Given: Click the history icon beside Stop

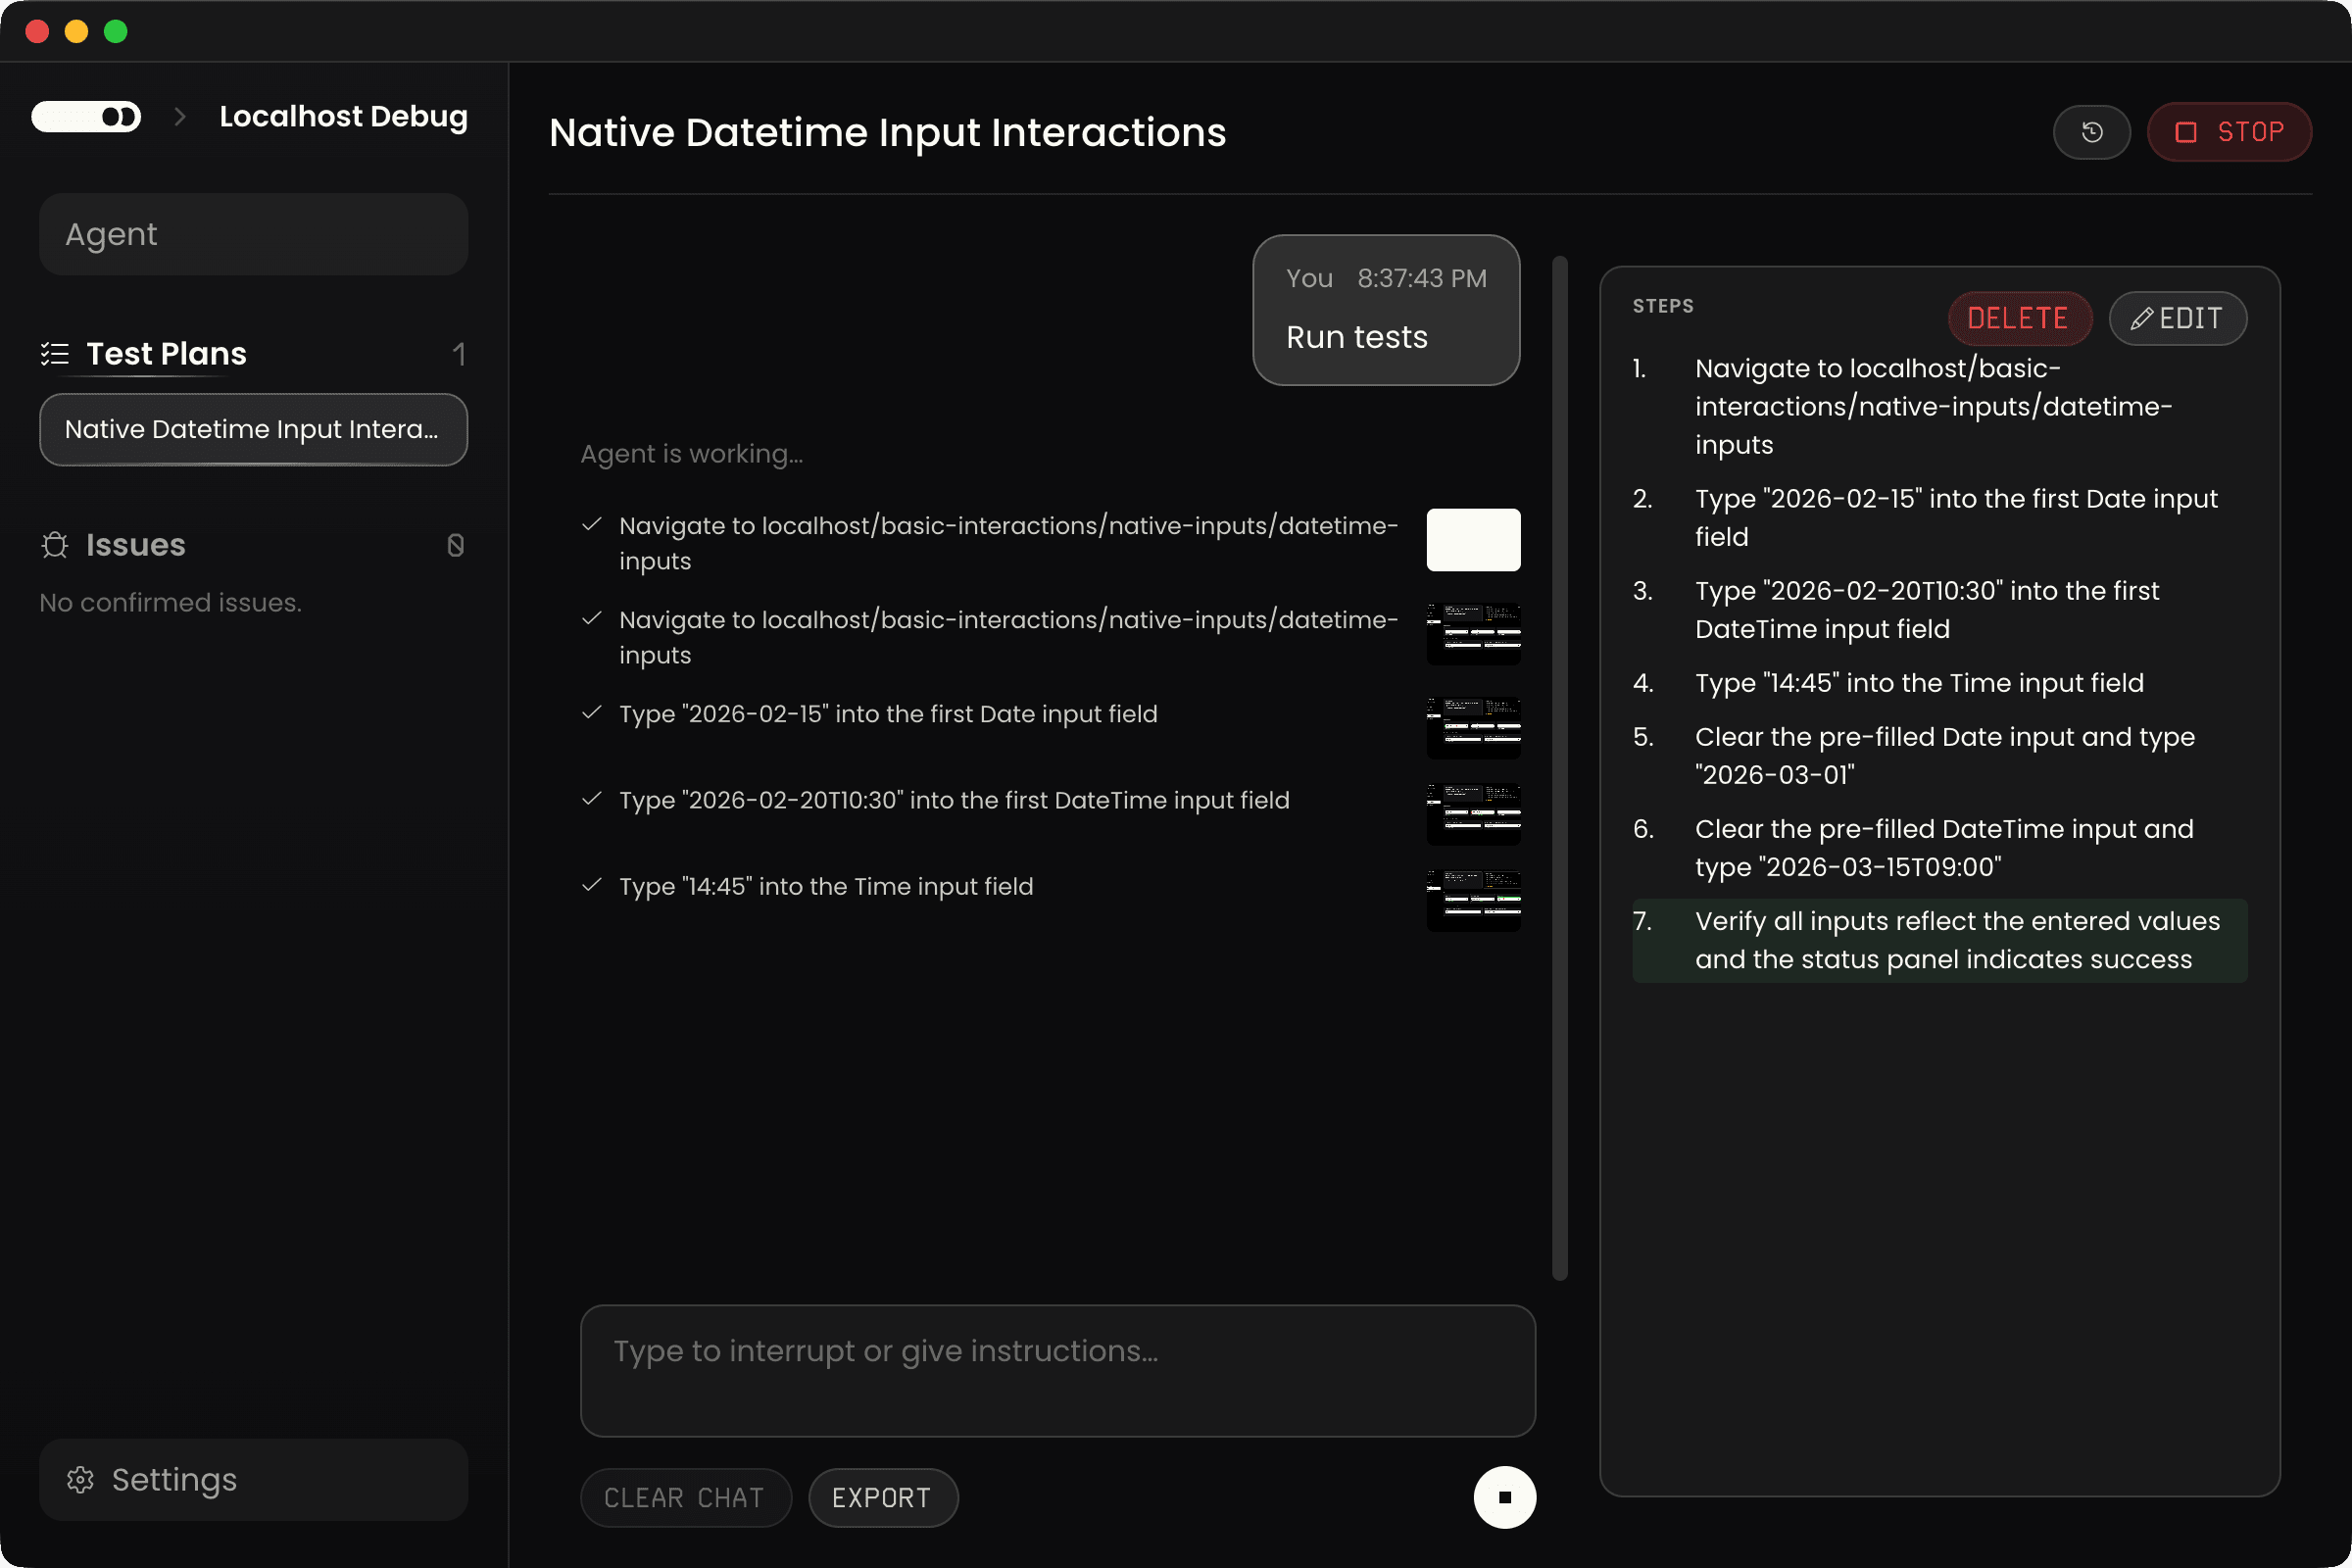Looking at the screenshot, I should [2091, 132].
